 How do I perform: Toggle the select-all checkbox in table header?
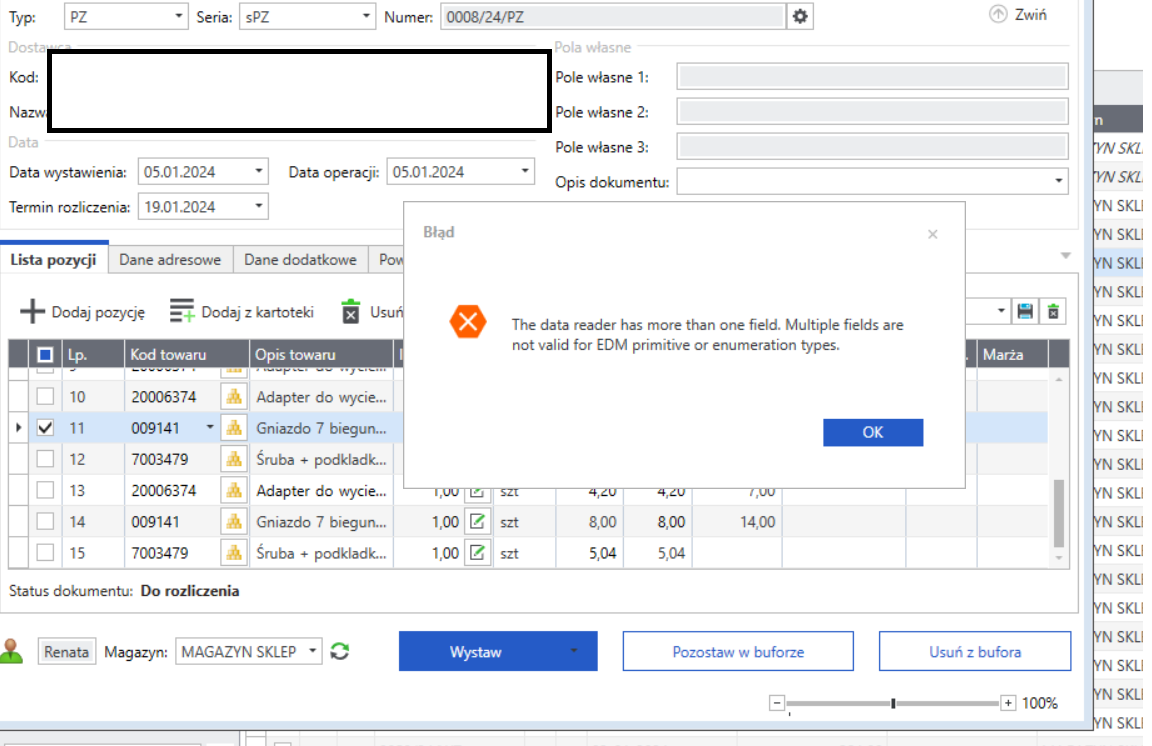[x=45, y=355]
